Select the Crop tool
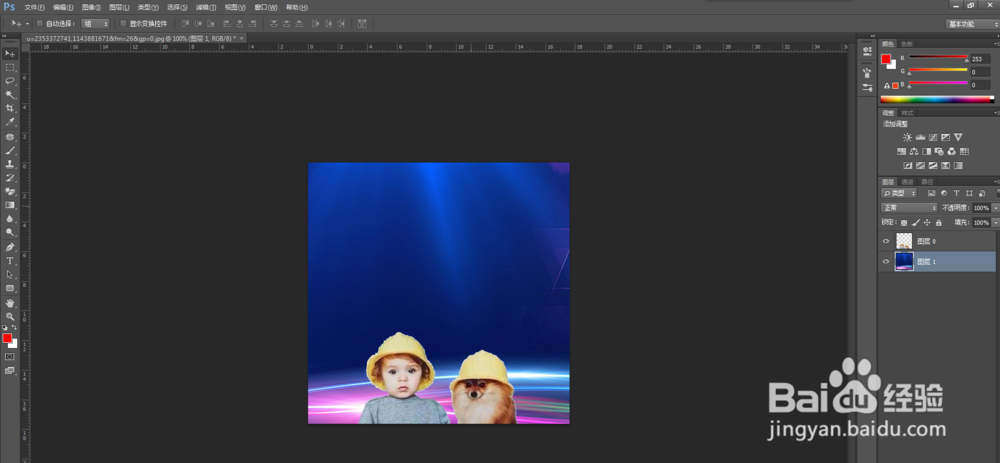Screen dimensions: 1000x463 [x=10, y=108]
